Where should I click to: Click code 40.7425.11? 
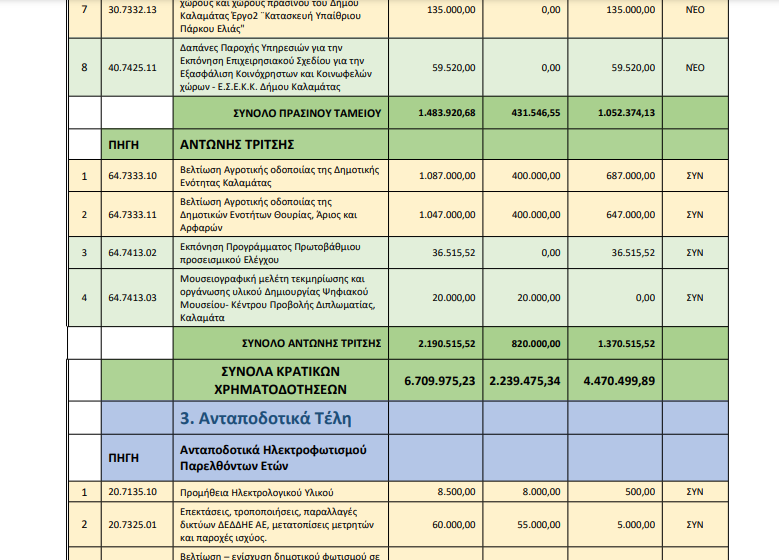coord(132,68)
